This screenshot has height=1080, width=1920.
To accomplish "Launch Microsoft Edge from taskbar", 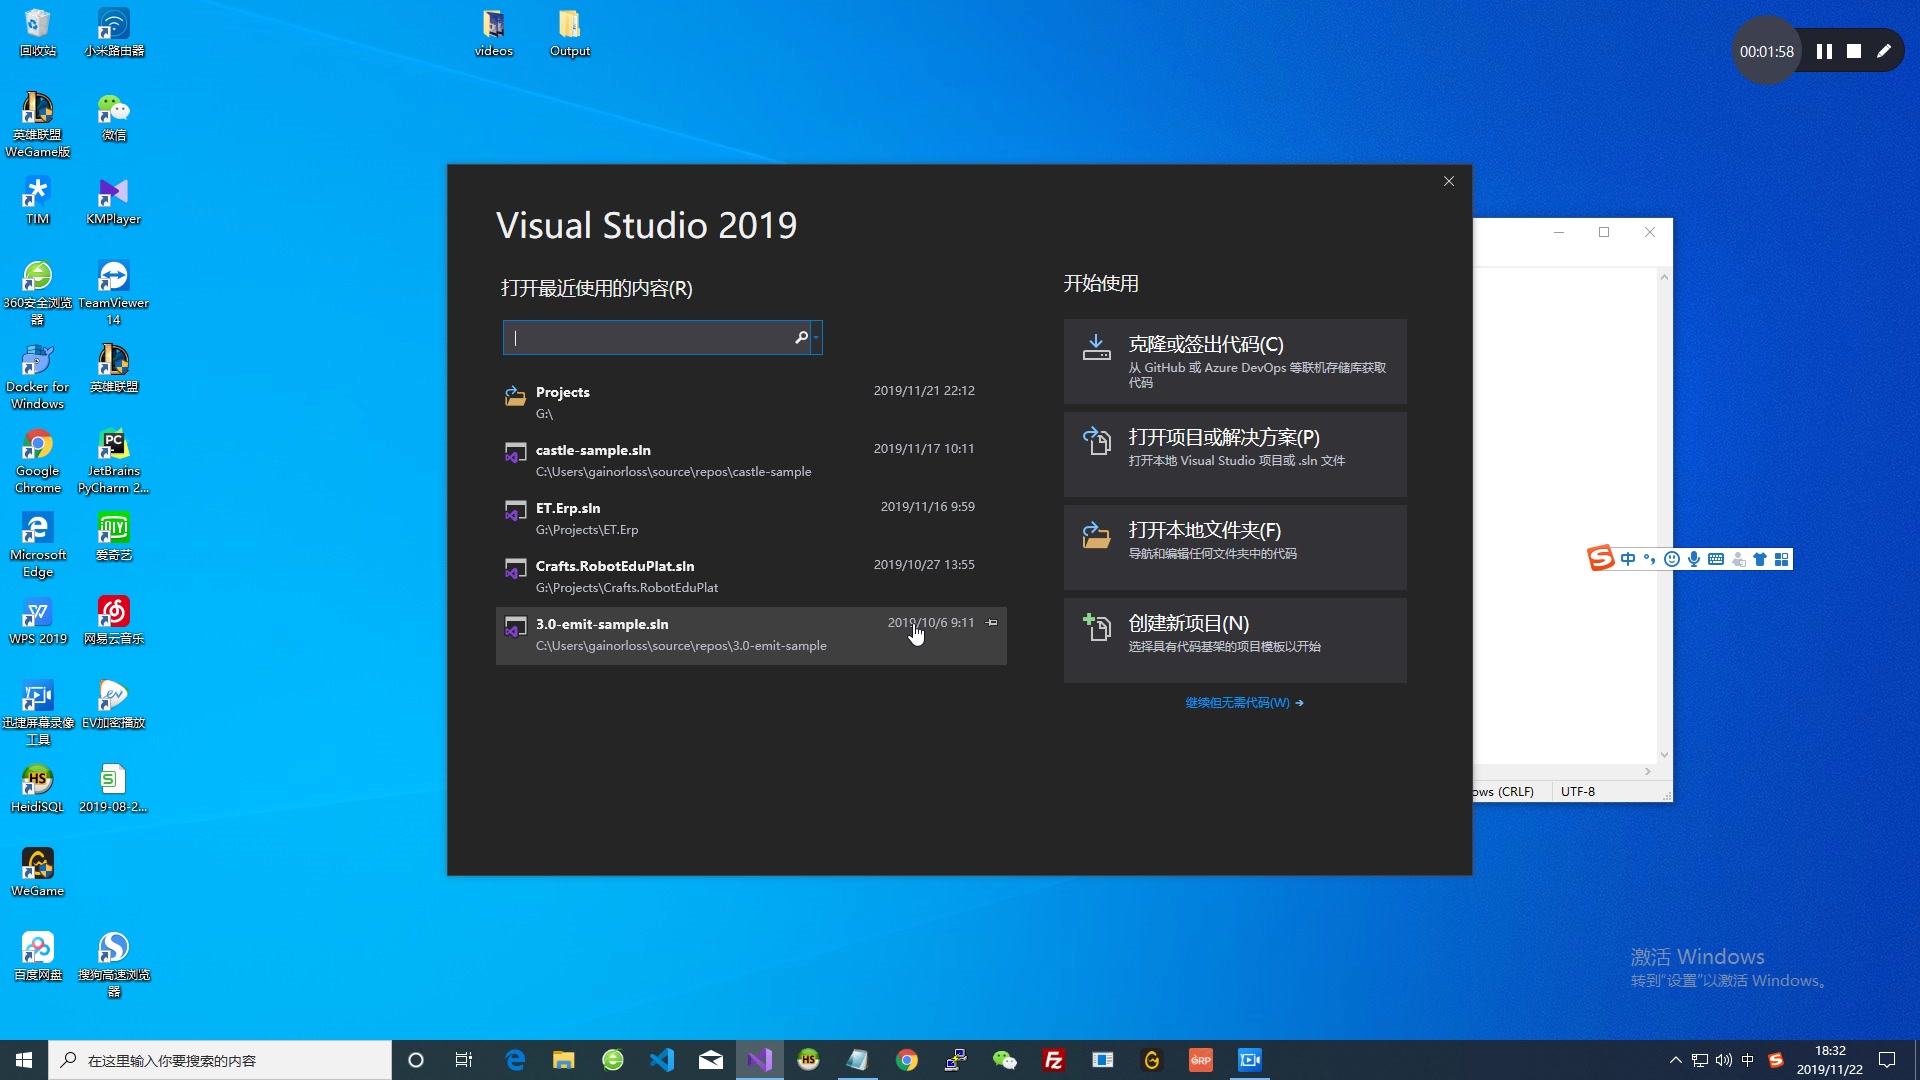I will [x=515, y=1060].
